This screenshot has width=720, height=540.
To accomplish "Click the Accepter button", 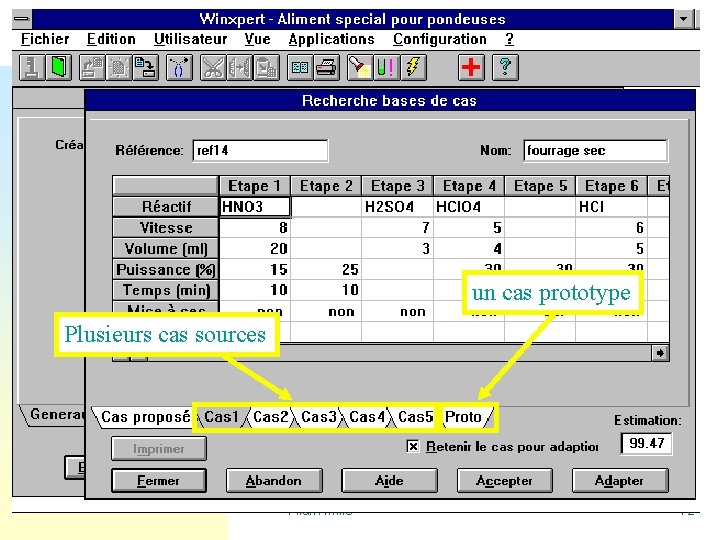I will pyautogui.click(x=504, y=481).
